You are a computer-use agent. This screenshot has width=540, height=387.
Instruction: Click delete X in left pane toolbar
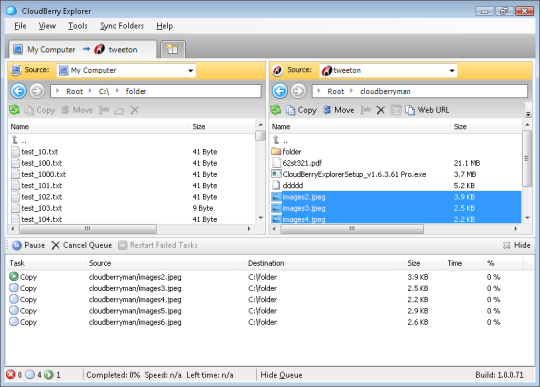(134, 110)
